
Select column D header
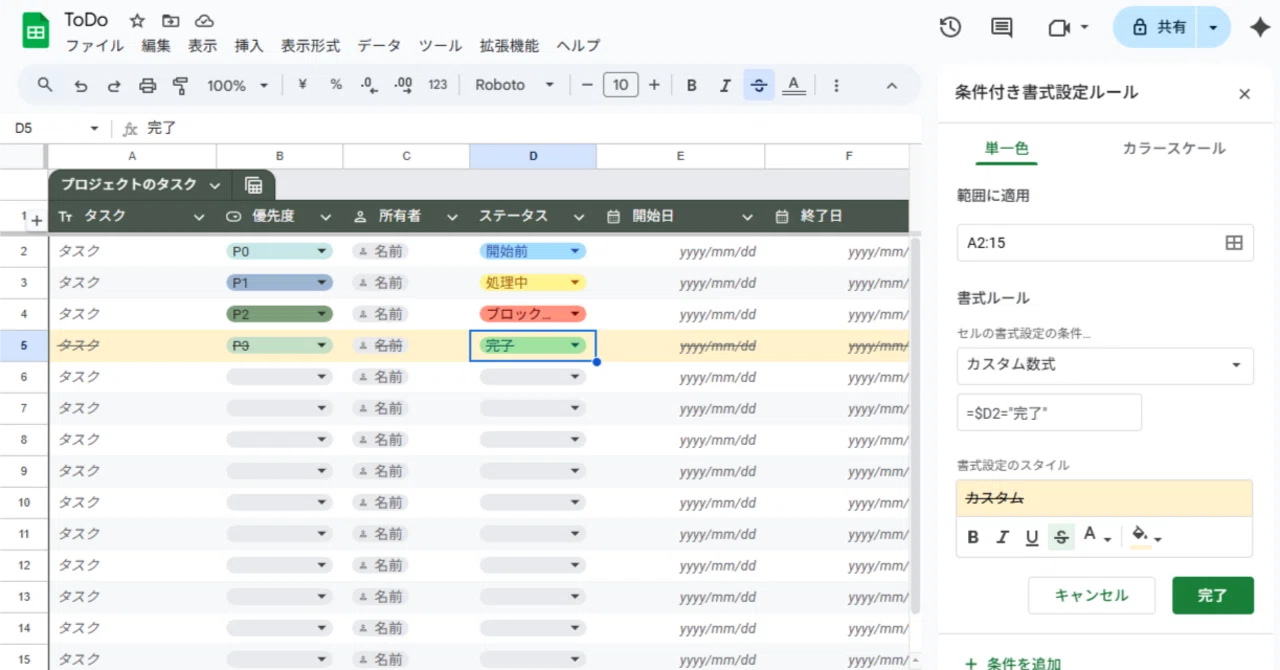(x=533, y=156)
